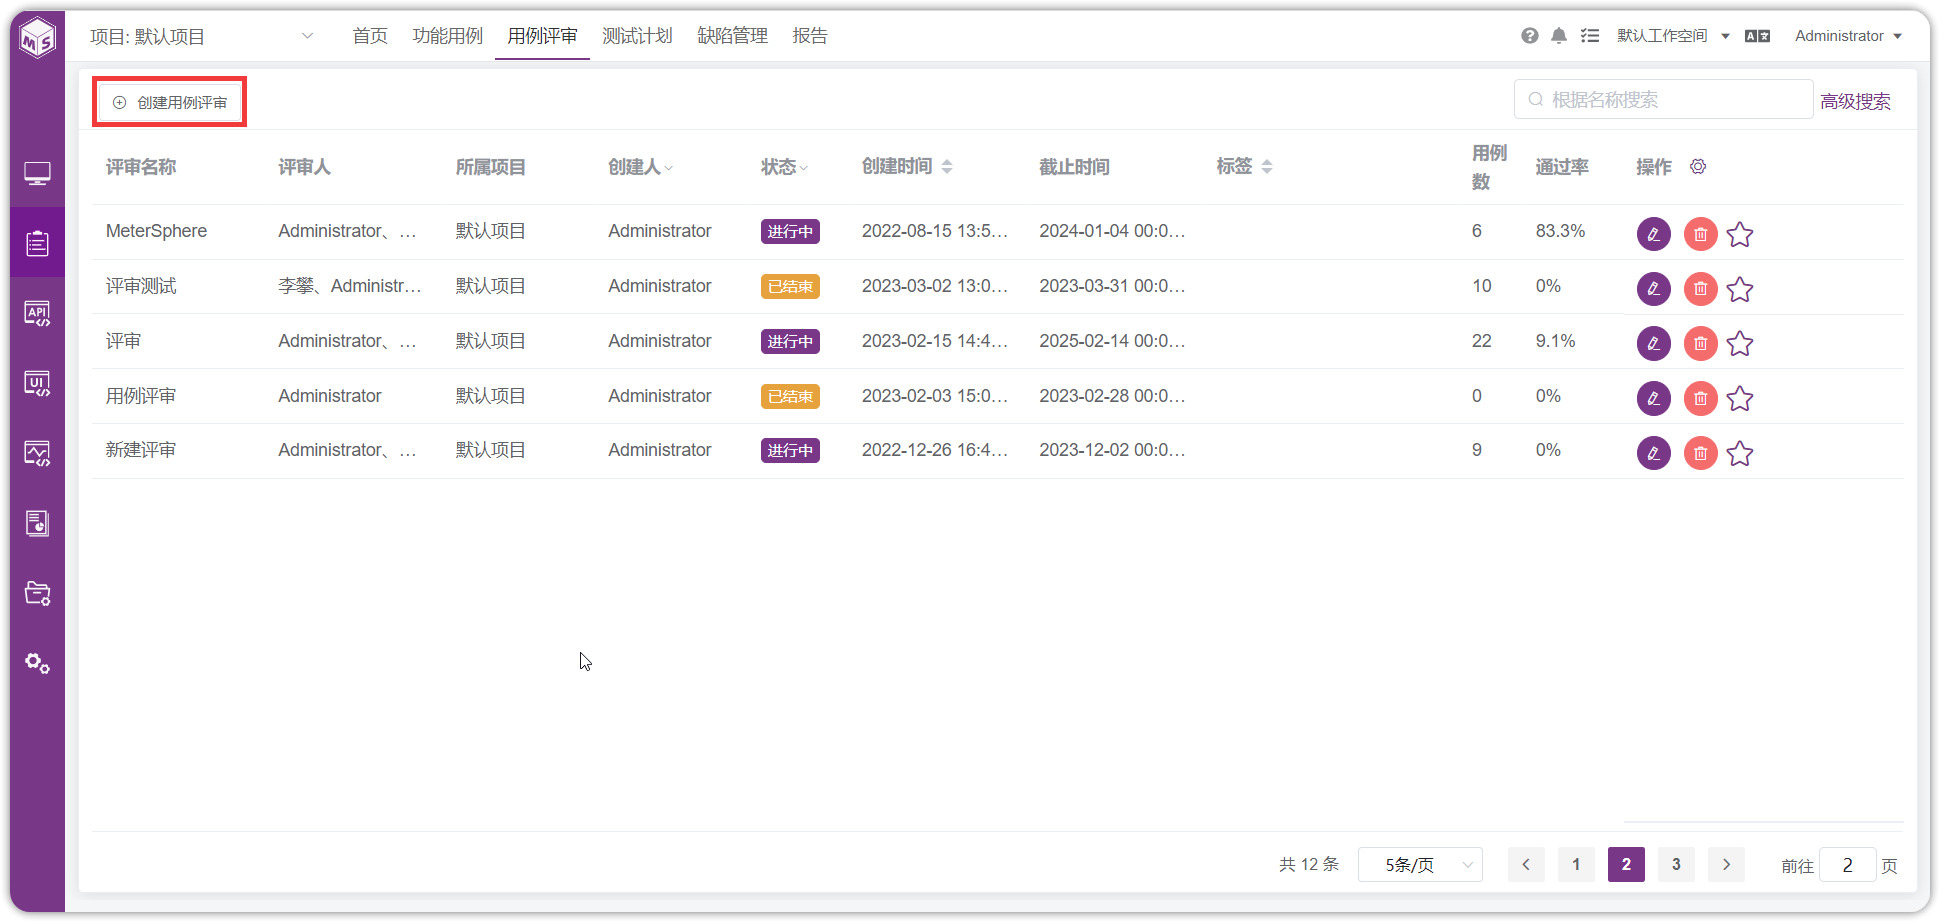The image size is (1940, 922).
Task: Star the MeterSphere review
Action: point(1740,234)
